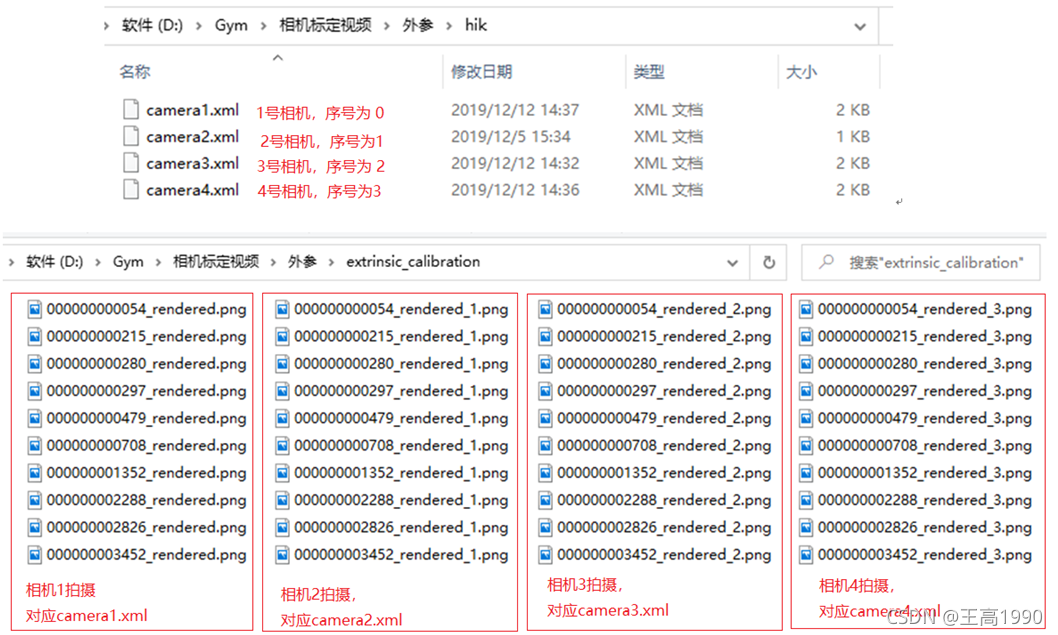Go to Gym folder in hik breadcrumb
This screenshot has width=1058, height=635.
tap(231, 26)
